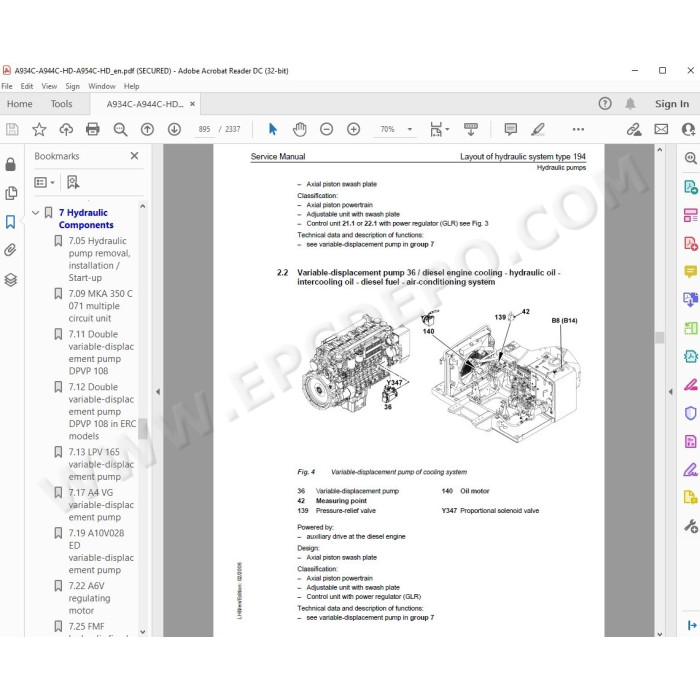
Task: Switch to the Tools tab
Action: (61, 104)
